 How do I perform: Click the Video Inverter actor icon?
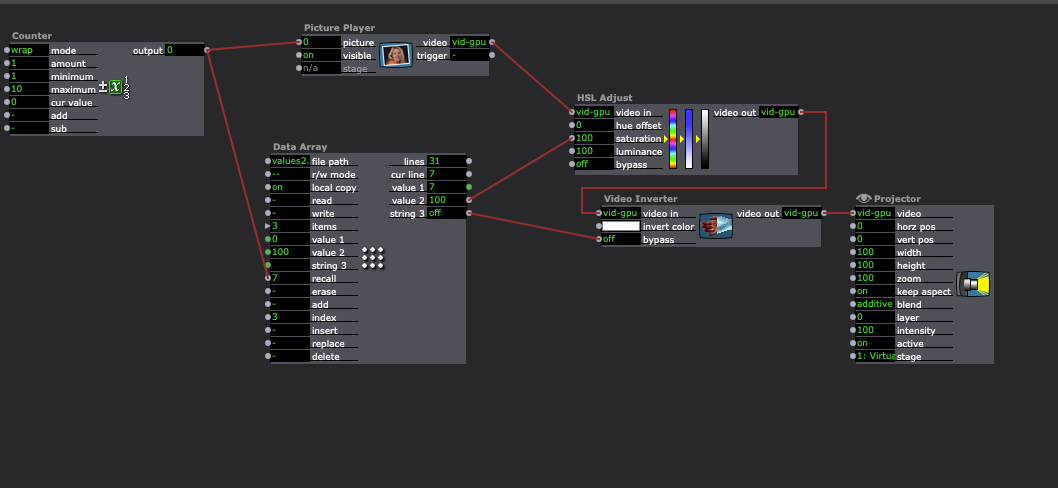pyautogui.click(x=715, y=226)
